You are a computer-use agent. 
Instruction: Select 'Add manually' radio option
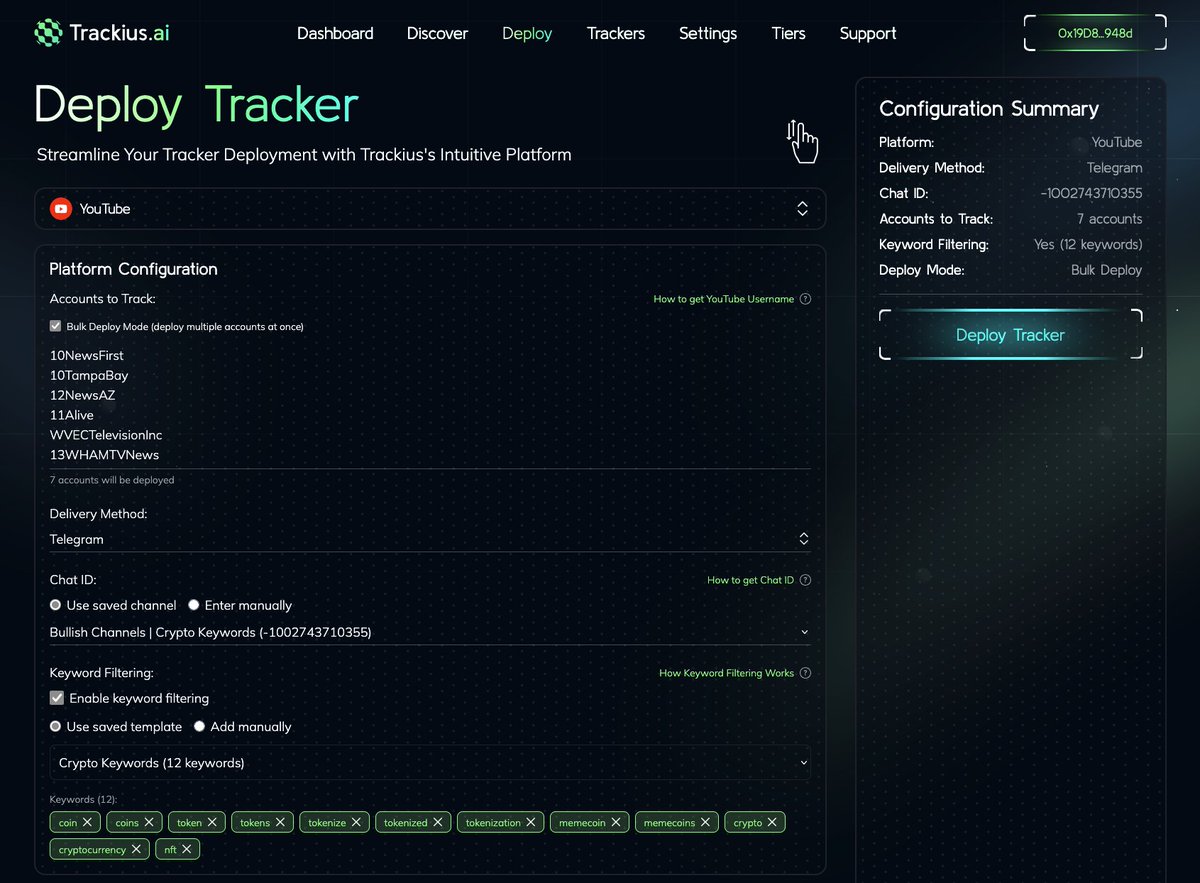200,727
